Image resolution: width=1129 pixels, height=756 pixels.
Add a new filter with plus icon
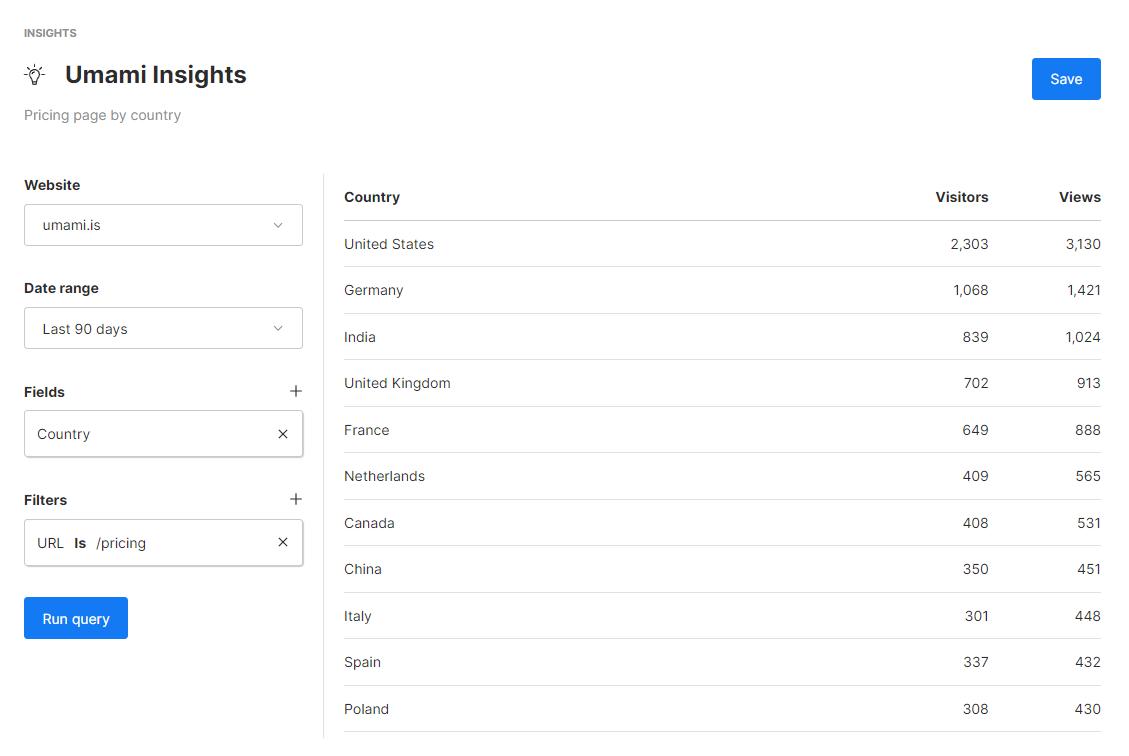(296, 499)
